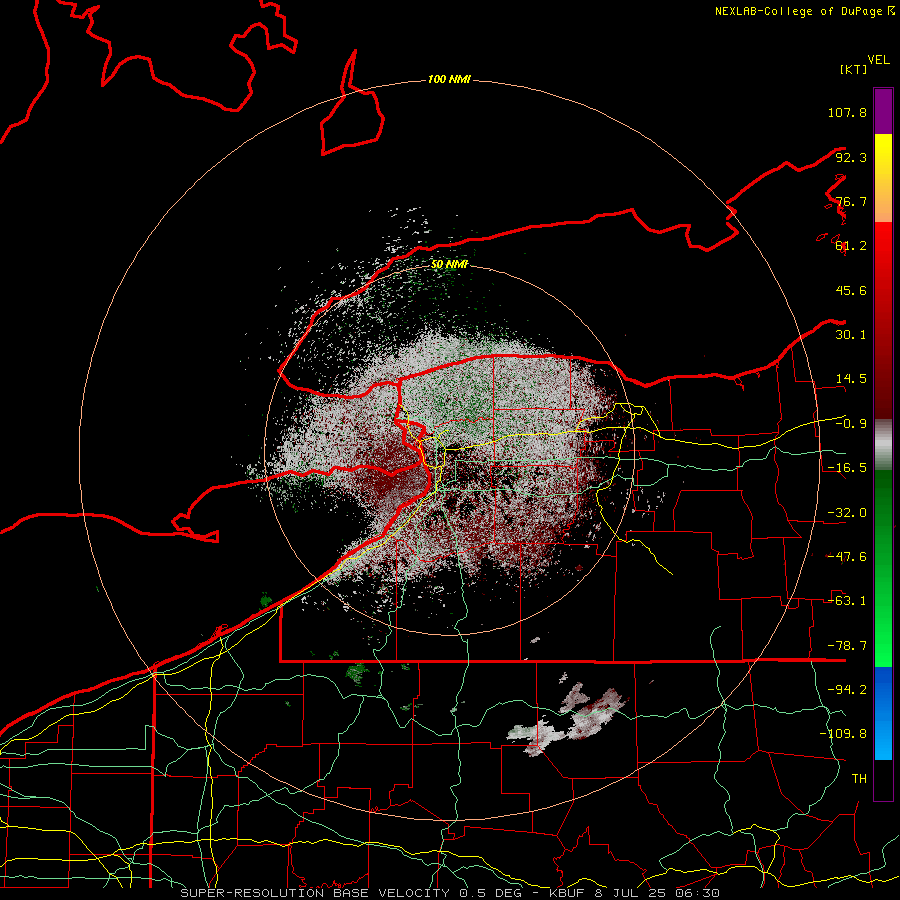The height and width of the screenshot is (900, 900).
Task: Click the "-0.9" scale value
Action: pos(851,424)
